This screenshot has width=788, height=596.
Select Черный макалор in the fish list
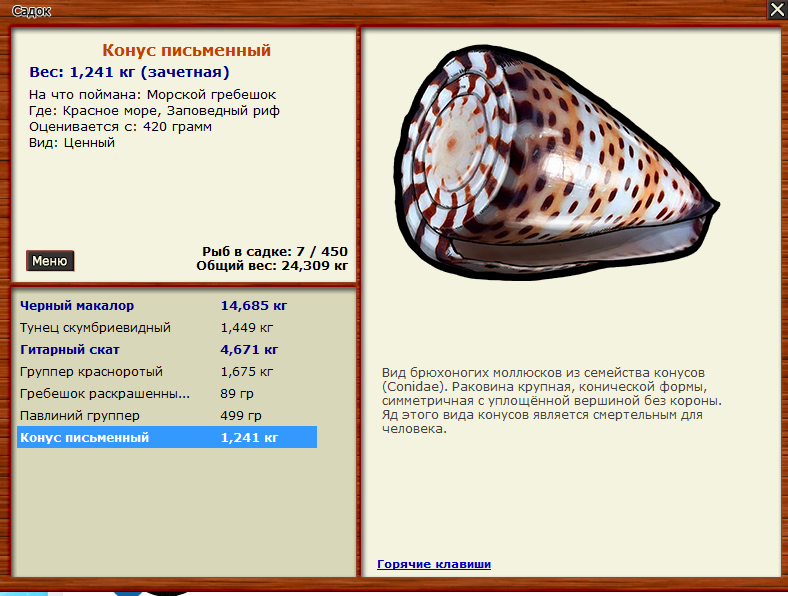coord(167,306)
